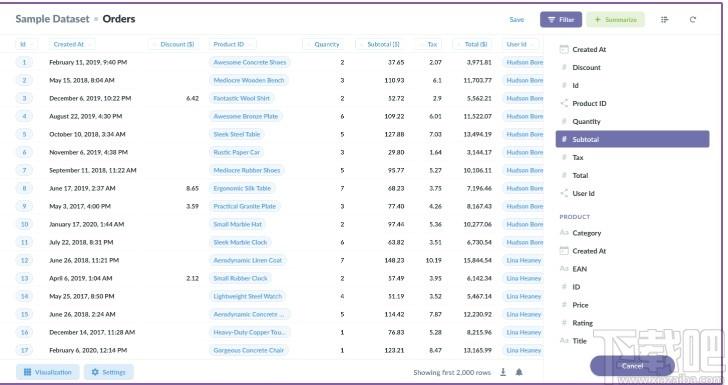This screenshot has width=728, height=385.
Task: Click the refresh icon in top bar
Action: 693,20
